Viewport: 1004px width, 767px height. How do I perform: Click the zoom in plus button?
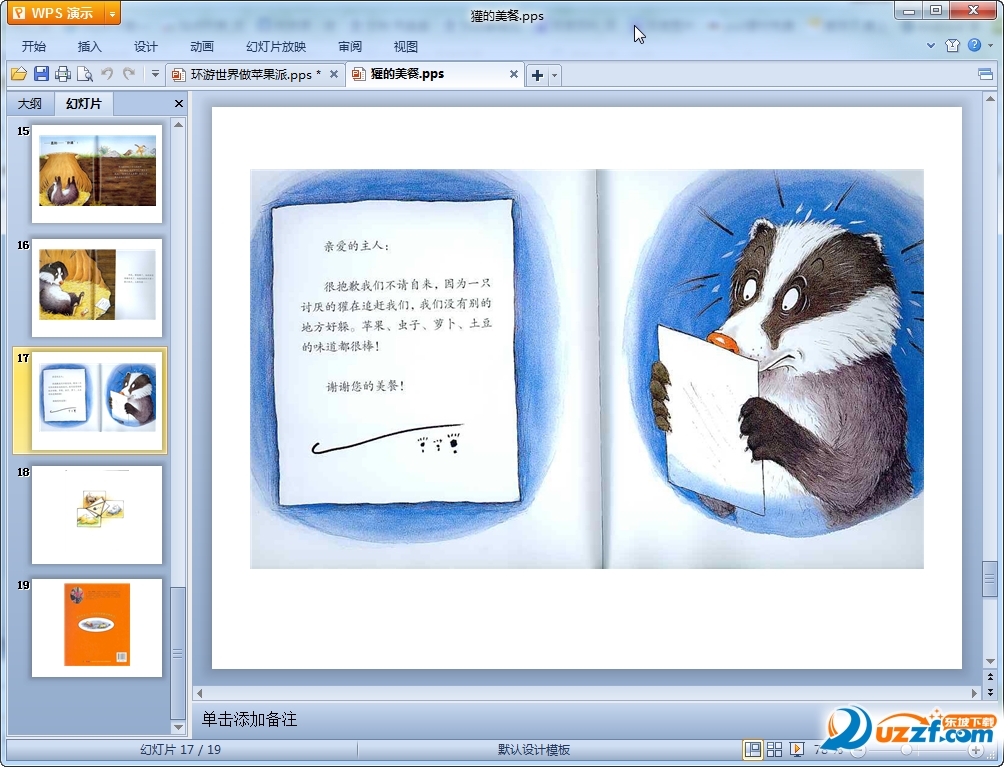pos(975,750)
